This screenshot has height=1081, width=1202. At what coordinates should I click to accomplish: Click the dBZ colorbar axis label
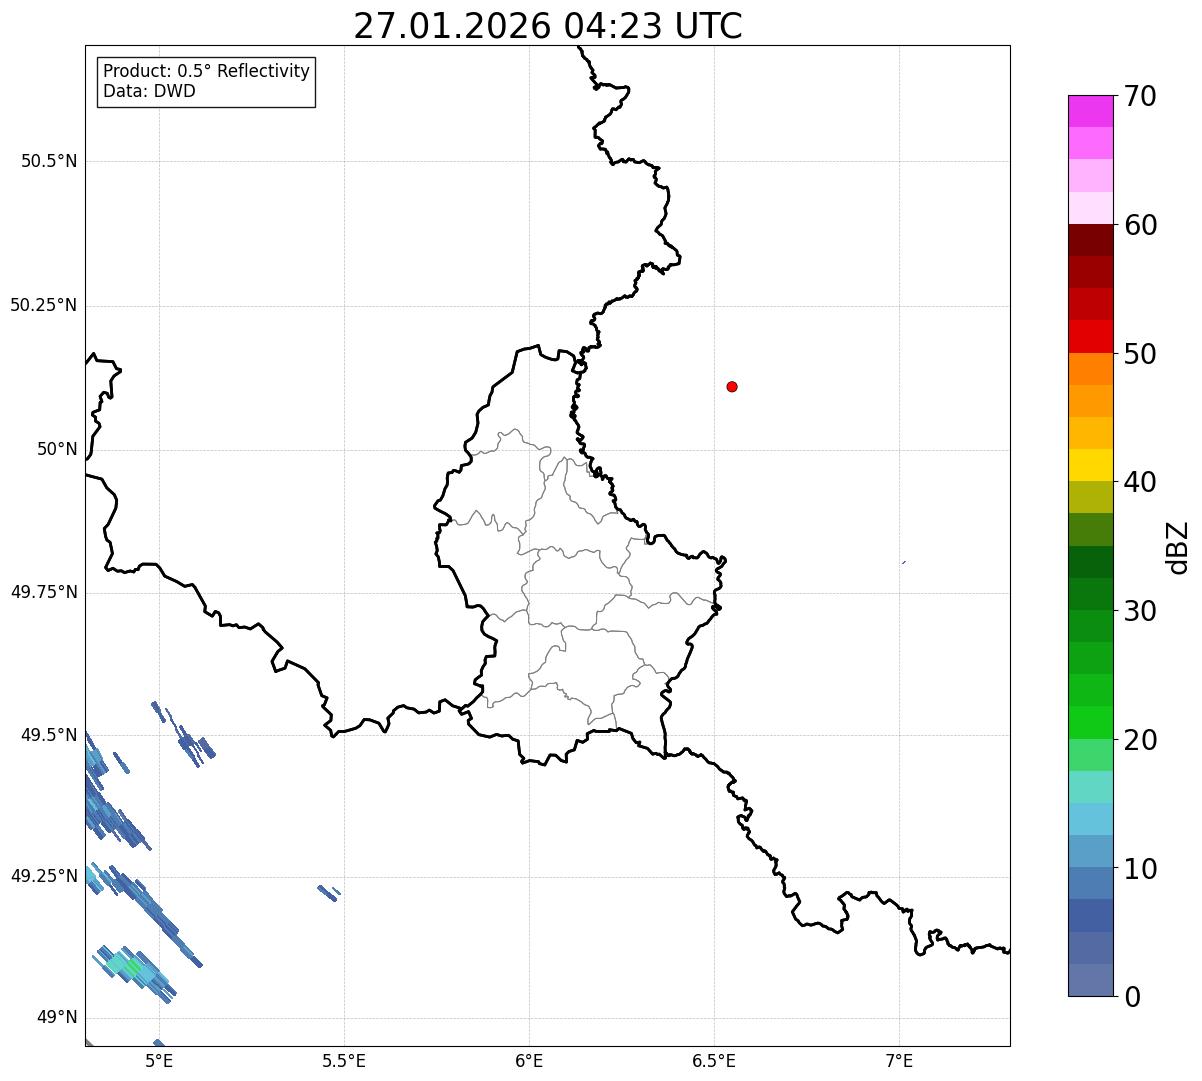1178,547
